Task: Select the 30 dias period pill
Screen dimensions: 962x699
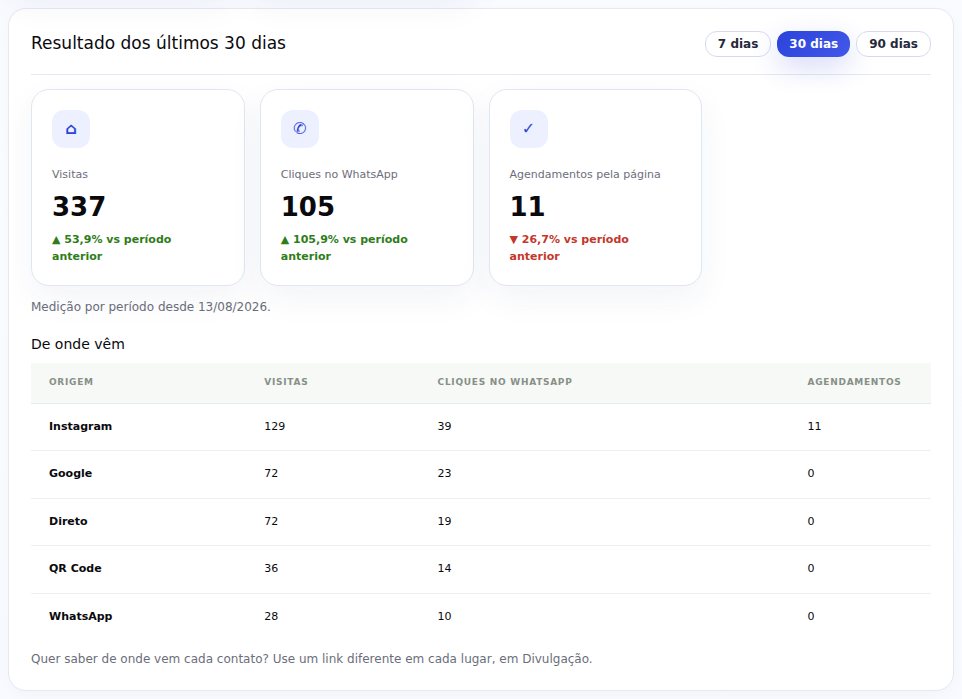Action: (x=813, y=44)
